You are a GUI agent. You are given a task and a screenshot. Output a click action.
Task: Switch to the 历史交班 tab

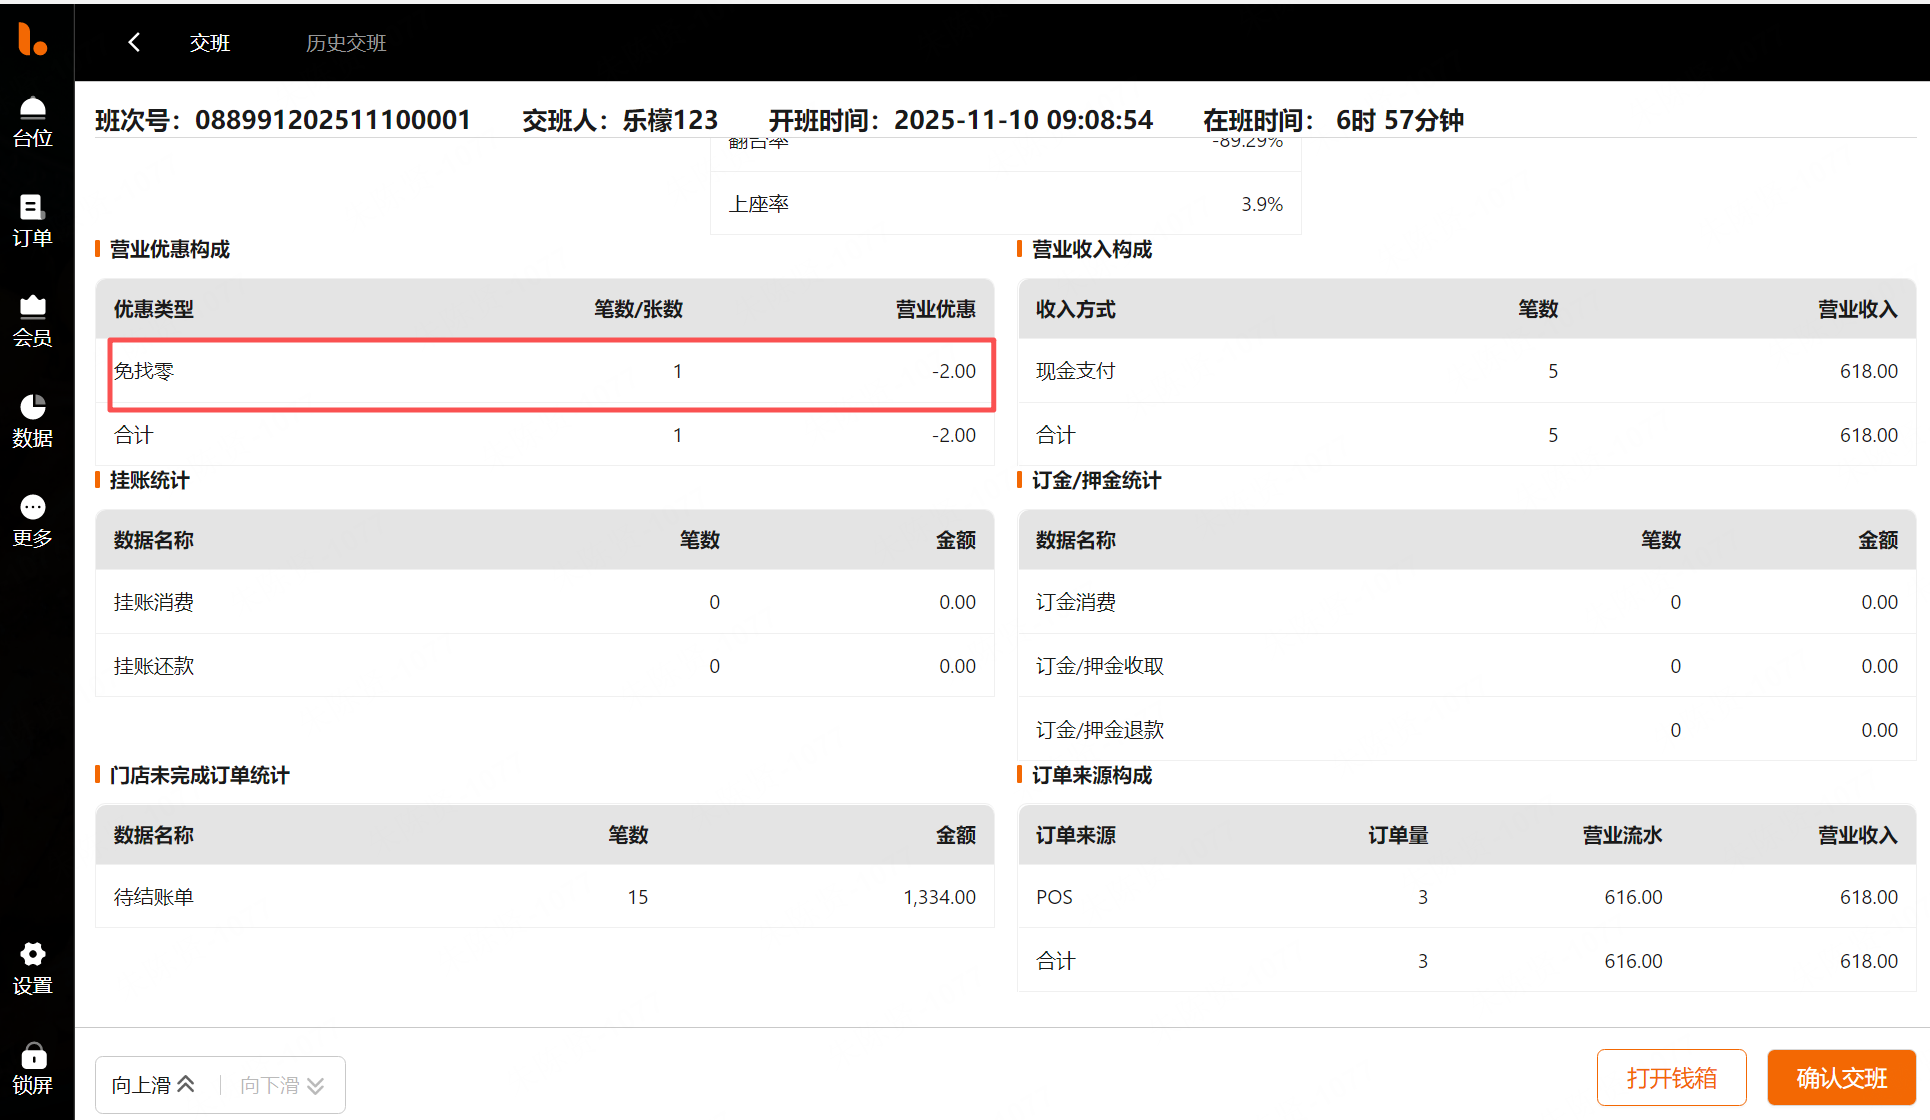point(345,43)
